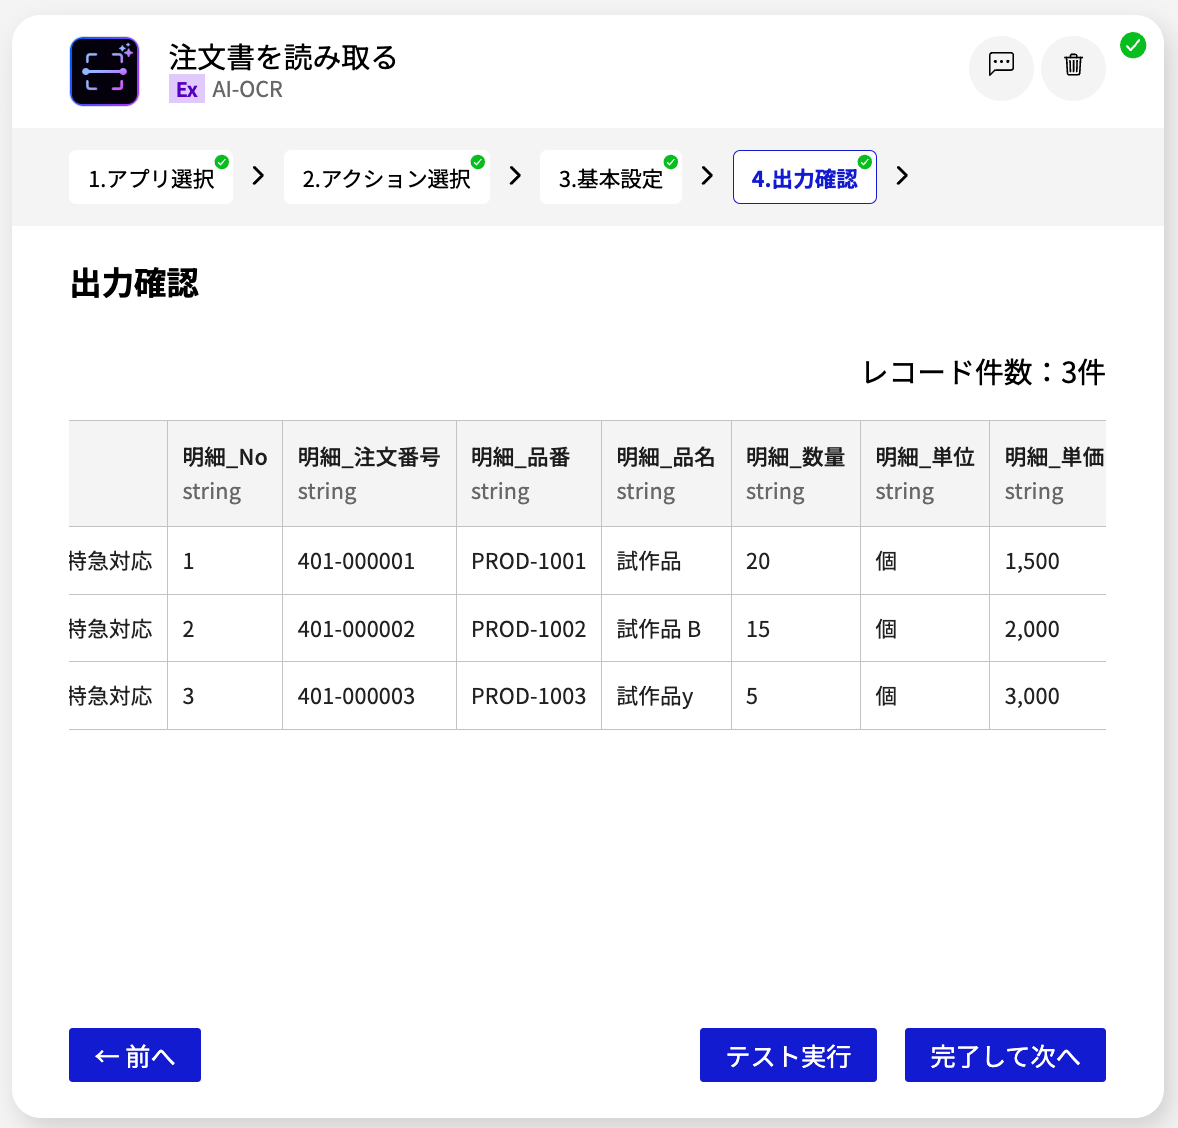Click cell PROD-1002
Screen dimensions: 1178x1128
tap(529, 628)
